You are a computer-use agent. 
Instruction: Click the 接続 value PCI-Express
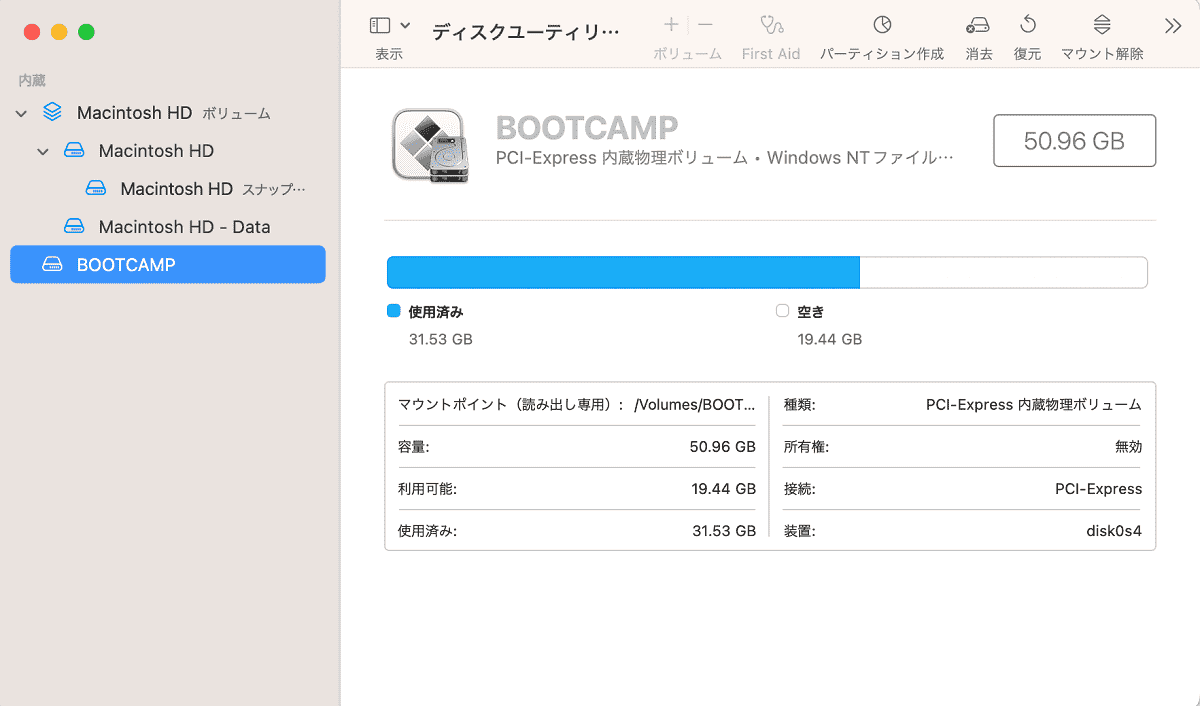pyautogui.click(x=1098, y=489)
